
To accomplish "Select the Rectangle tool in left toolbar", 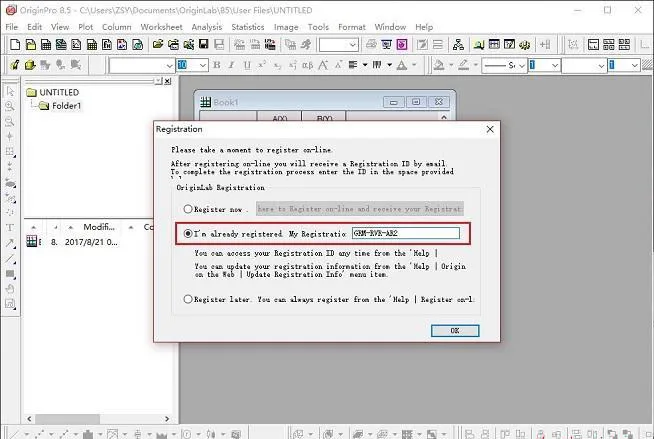I will click(x=10, y=274).
